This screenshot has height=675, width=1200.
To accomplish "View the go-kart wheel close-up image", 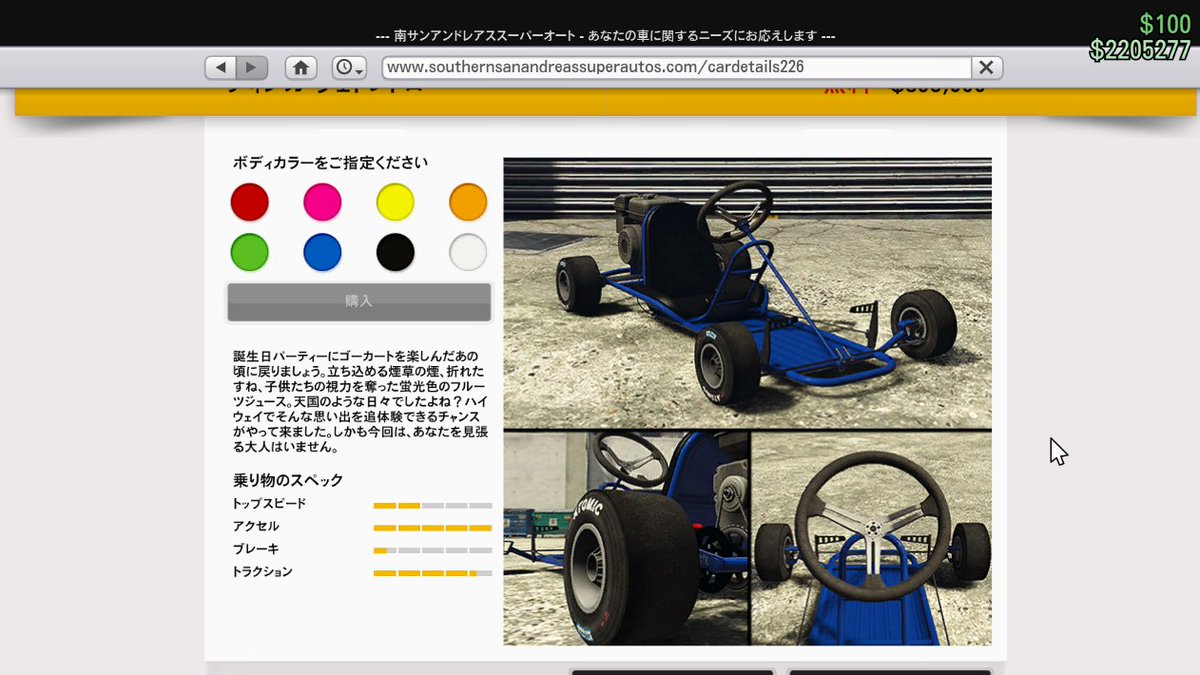I will pos(626,538).
